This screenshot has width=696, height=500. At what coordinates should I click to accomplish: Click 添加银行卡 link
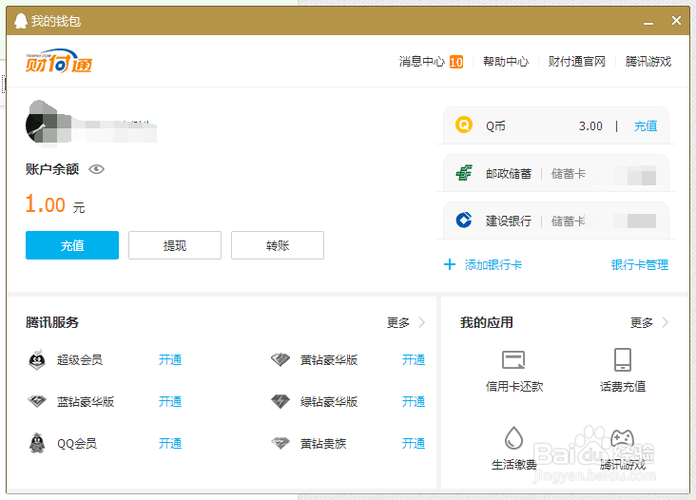click(x=493, y=265)
